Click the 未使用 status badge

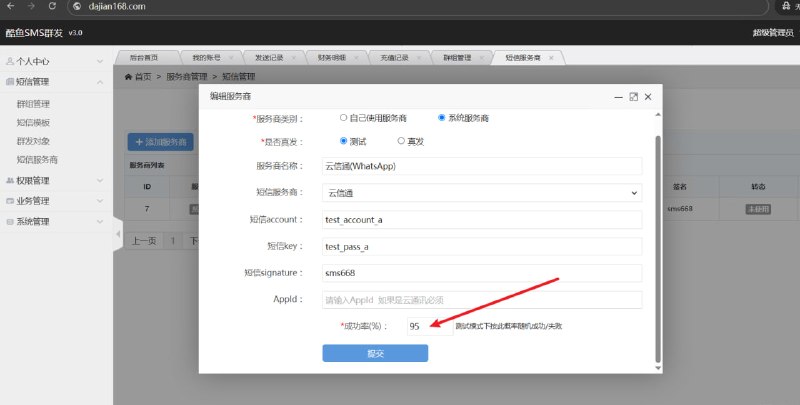[758, 209]
